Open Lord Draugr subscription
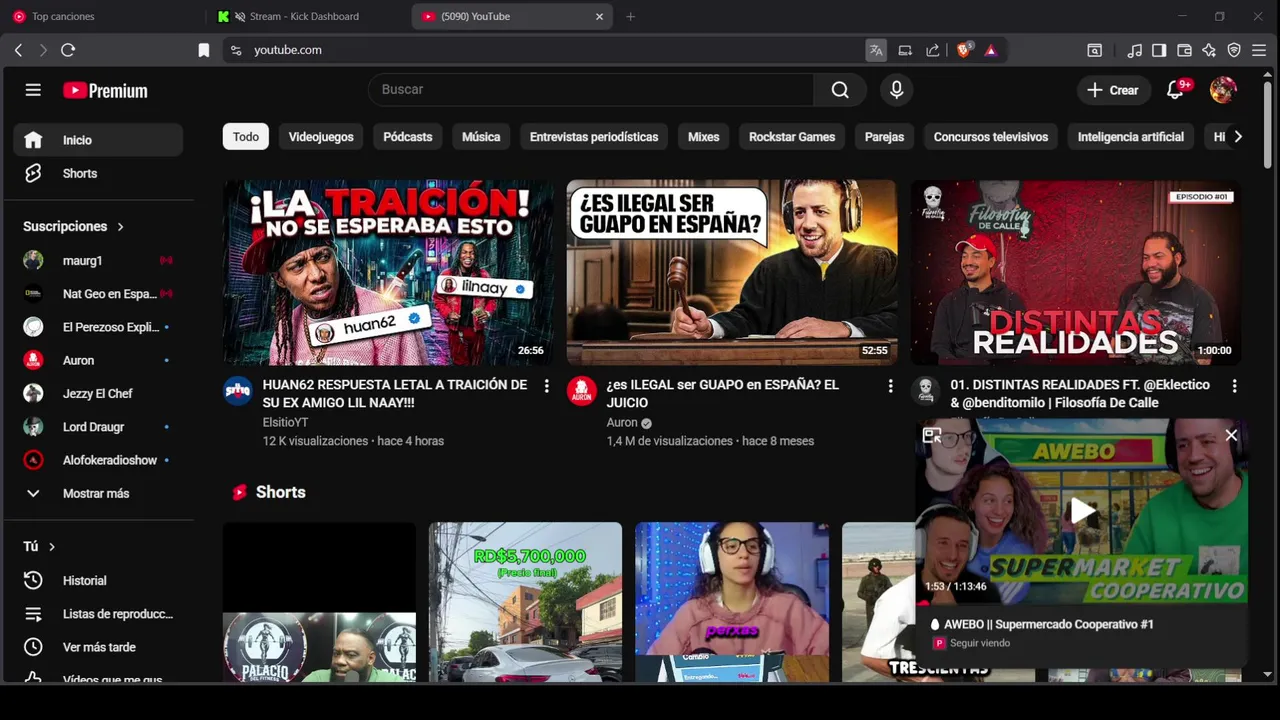1280x720 pixels. tap(98, 427)
